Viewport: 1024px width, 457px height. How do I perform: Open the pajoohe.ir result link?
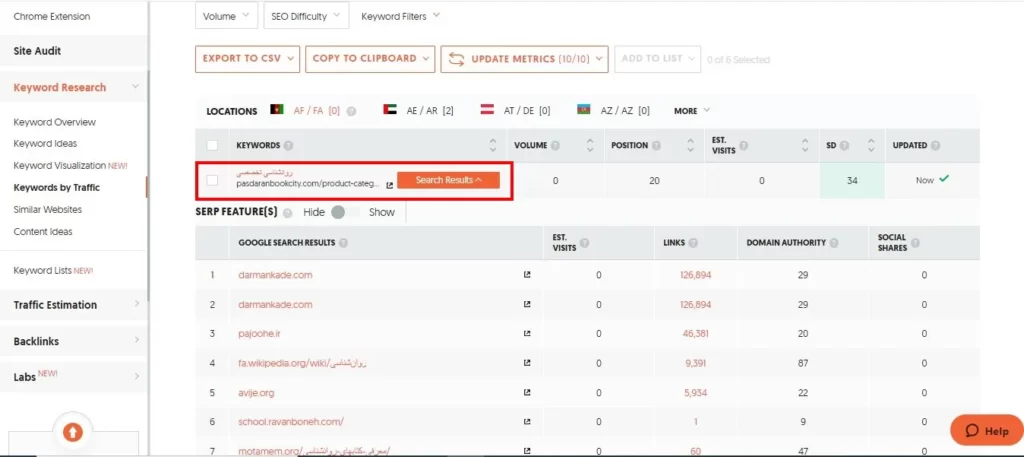click(x=259, y=334)
